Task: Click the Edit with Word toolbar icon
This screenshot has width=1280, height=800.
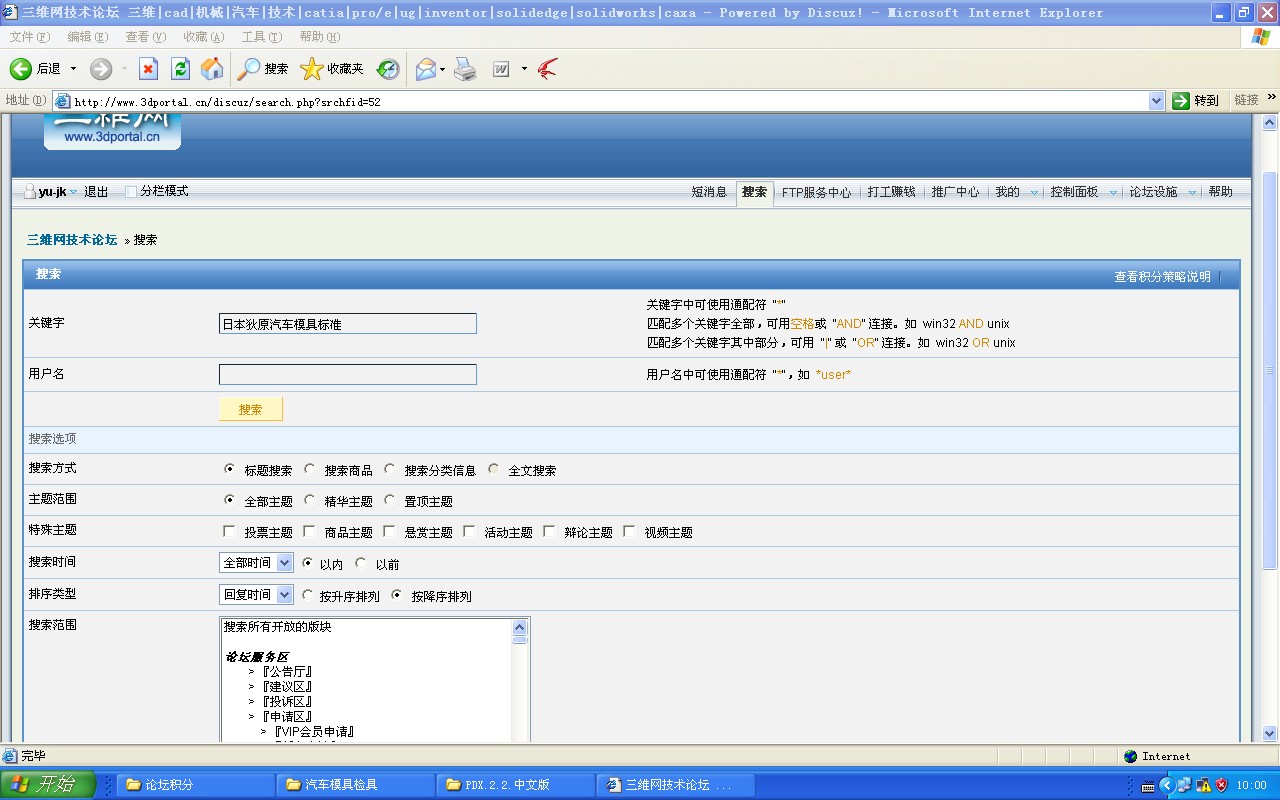Action: [501, 69]
